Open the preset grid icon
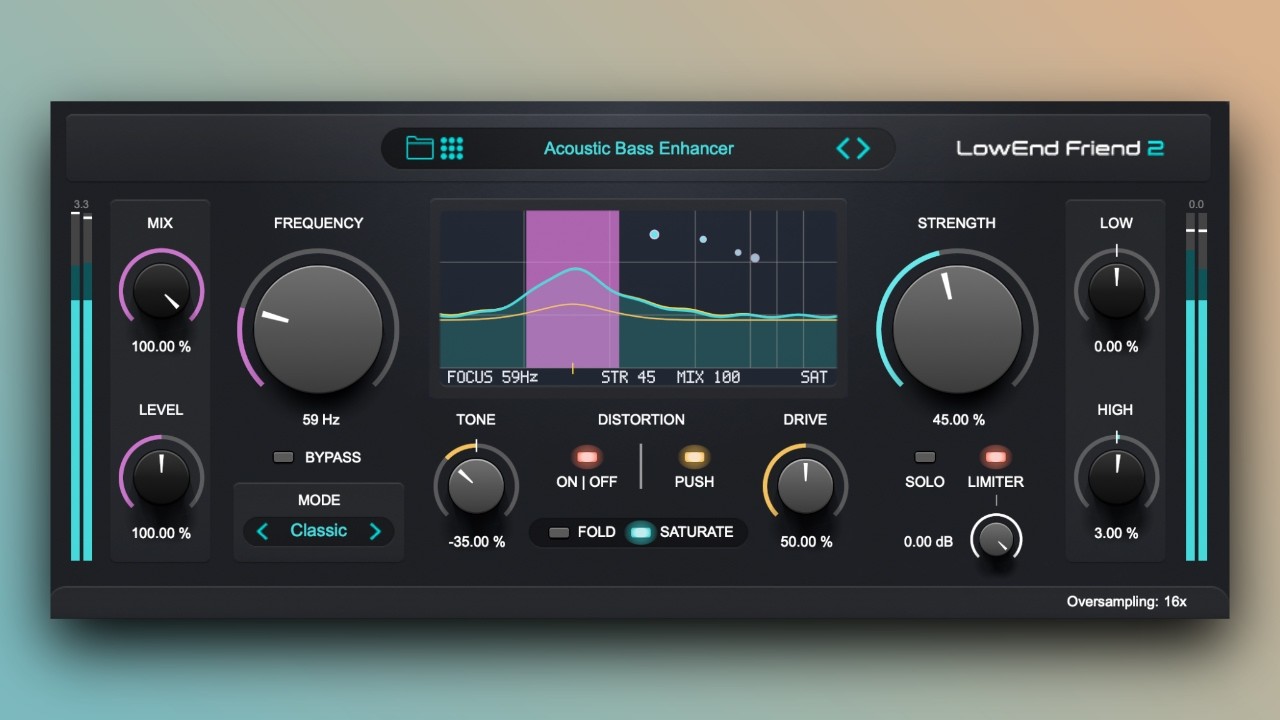The width and height of the screenshot is (1280, 720). 452,148
